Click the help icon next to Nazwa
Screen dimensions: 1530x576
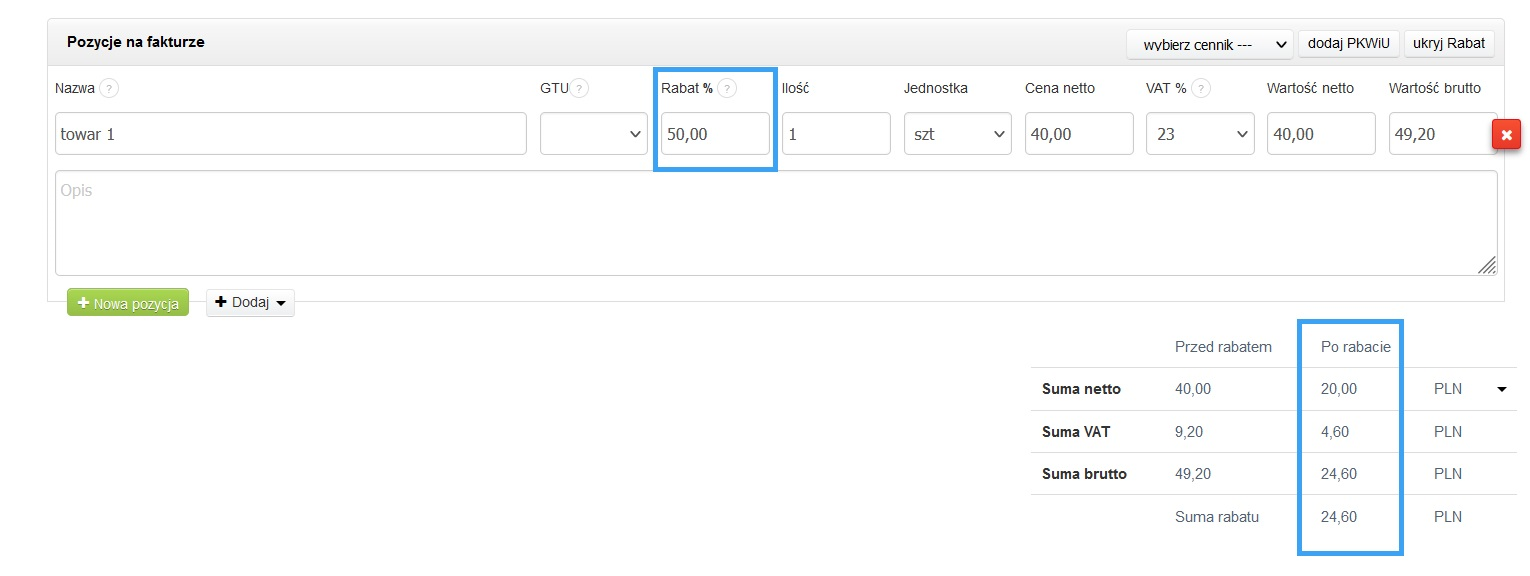[x=109, y=88]
